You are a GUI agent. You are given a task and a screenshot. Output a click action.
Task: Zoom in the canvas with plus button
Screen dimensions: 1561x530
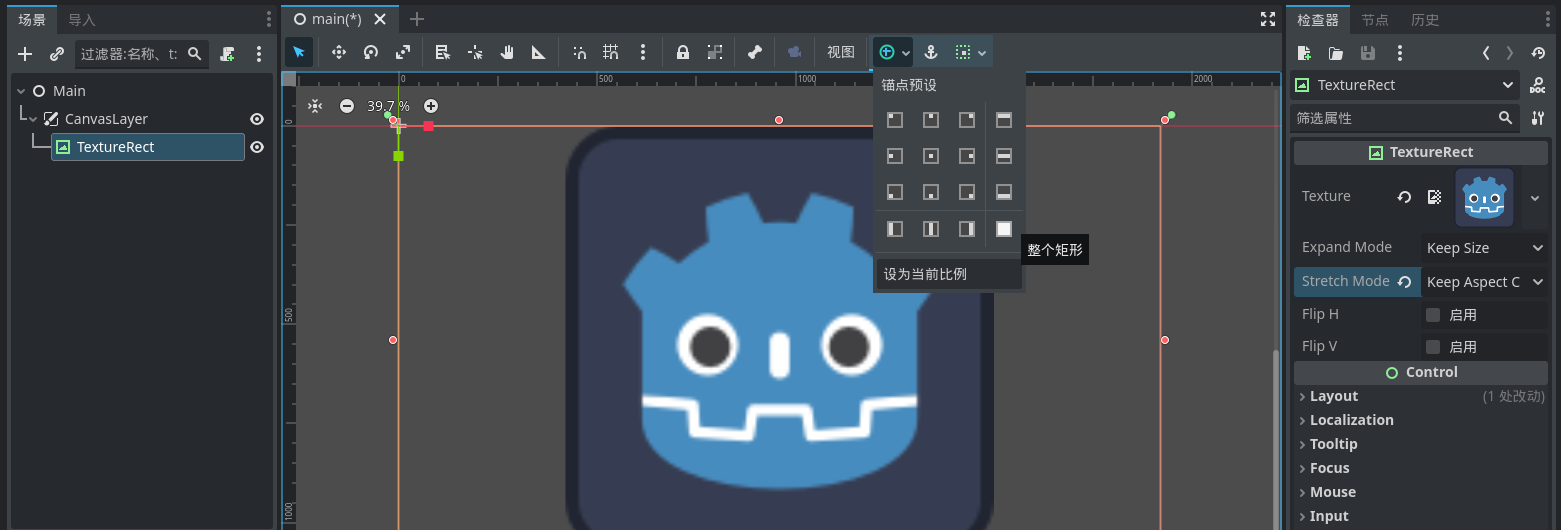pos(431,106)
